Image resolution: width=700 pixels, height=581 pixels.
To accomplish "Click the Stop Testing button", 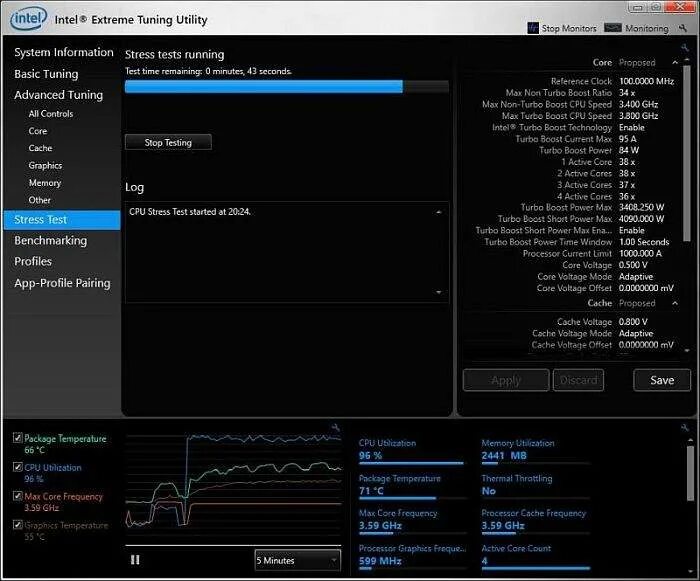I will 168,142.
